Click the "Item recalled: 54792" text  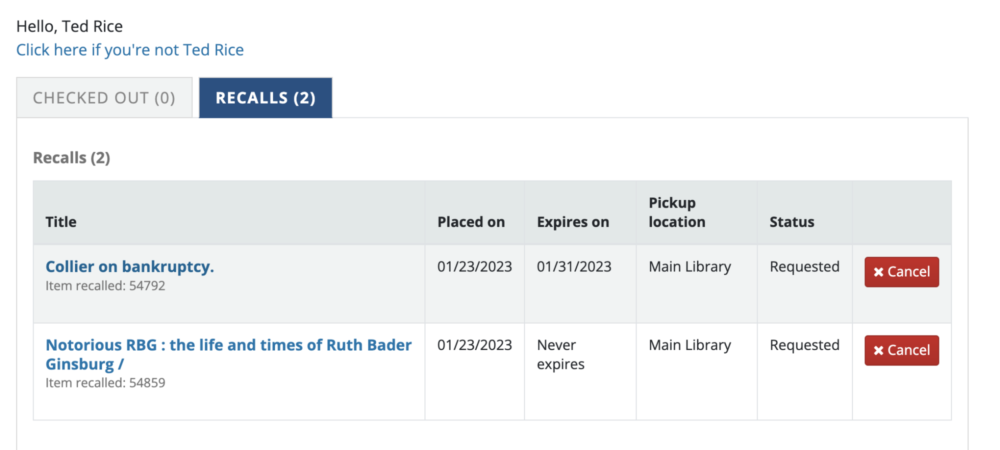click(x=105, y=286)
